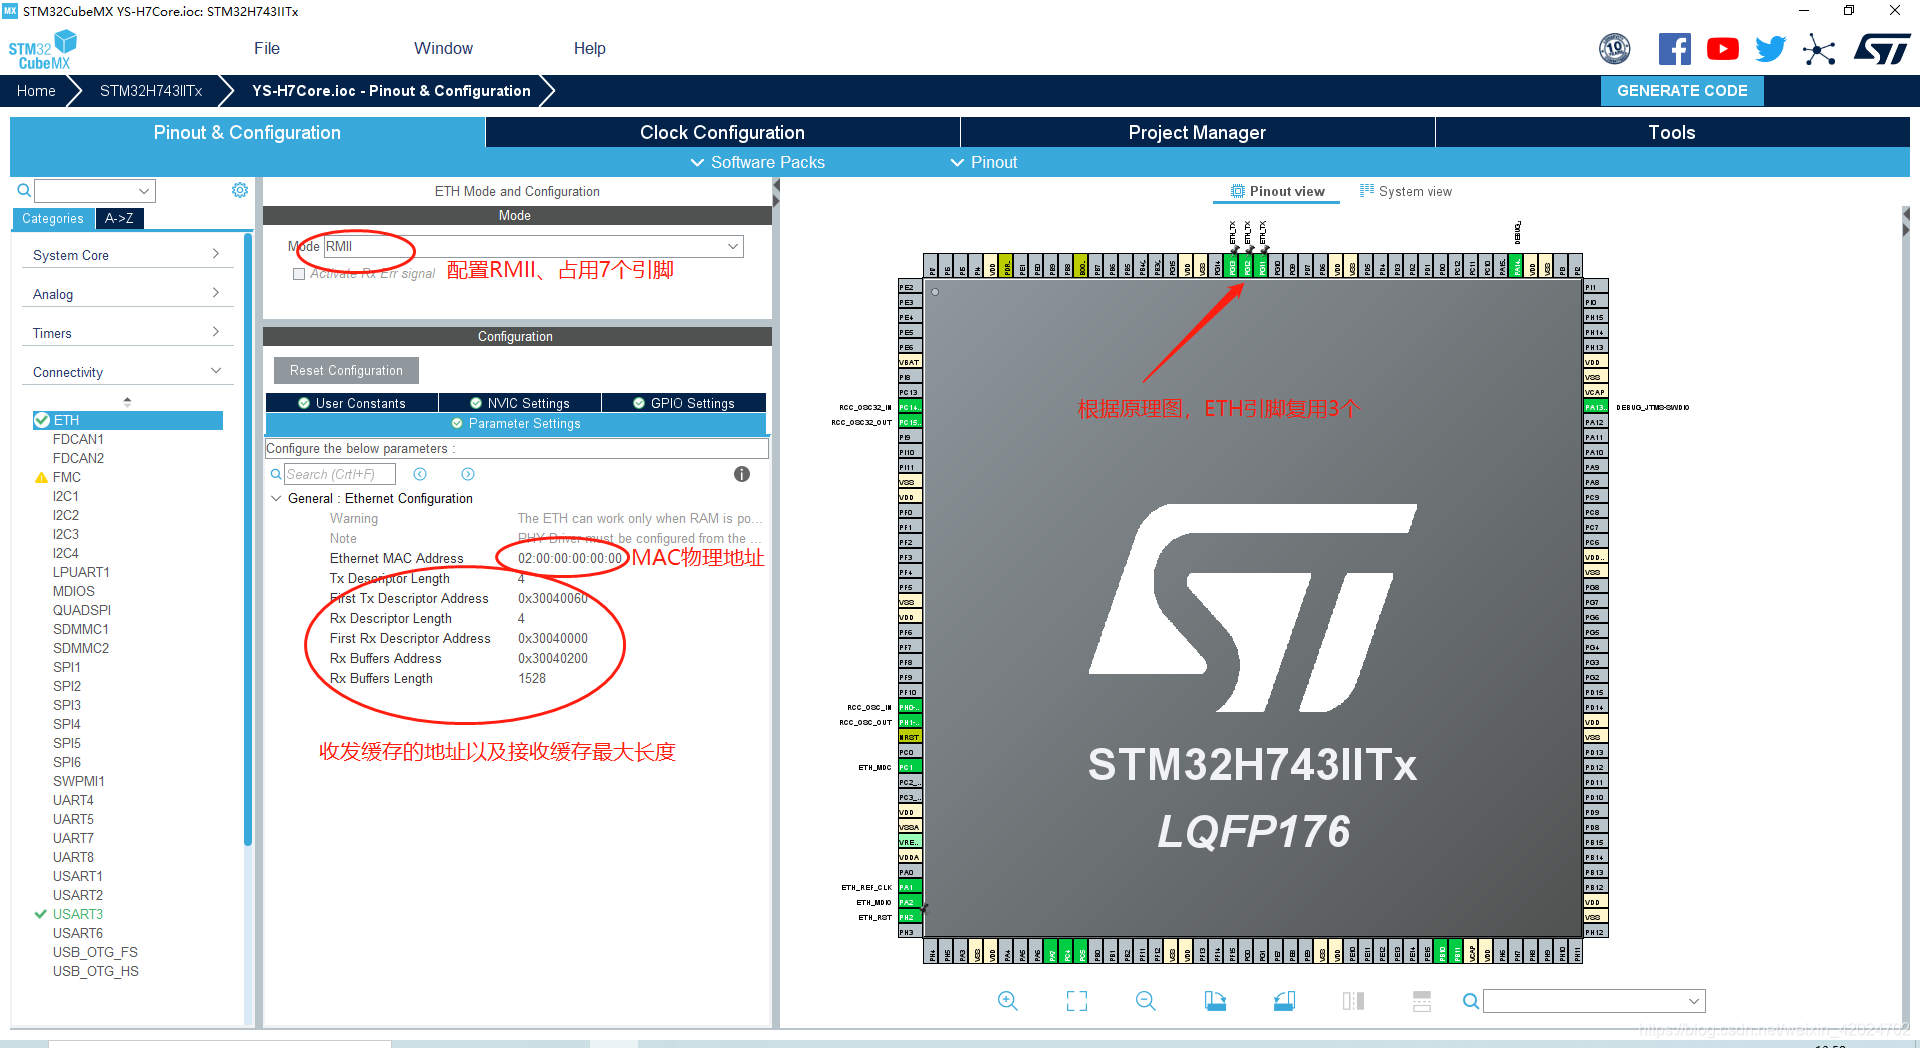Screen dimensions: 1920x1048
Task: Enable Activate Rx Err signal checkbox
Action: coord(299,274)
